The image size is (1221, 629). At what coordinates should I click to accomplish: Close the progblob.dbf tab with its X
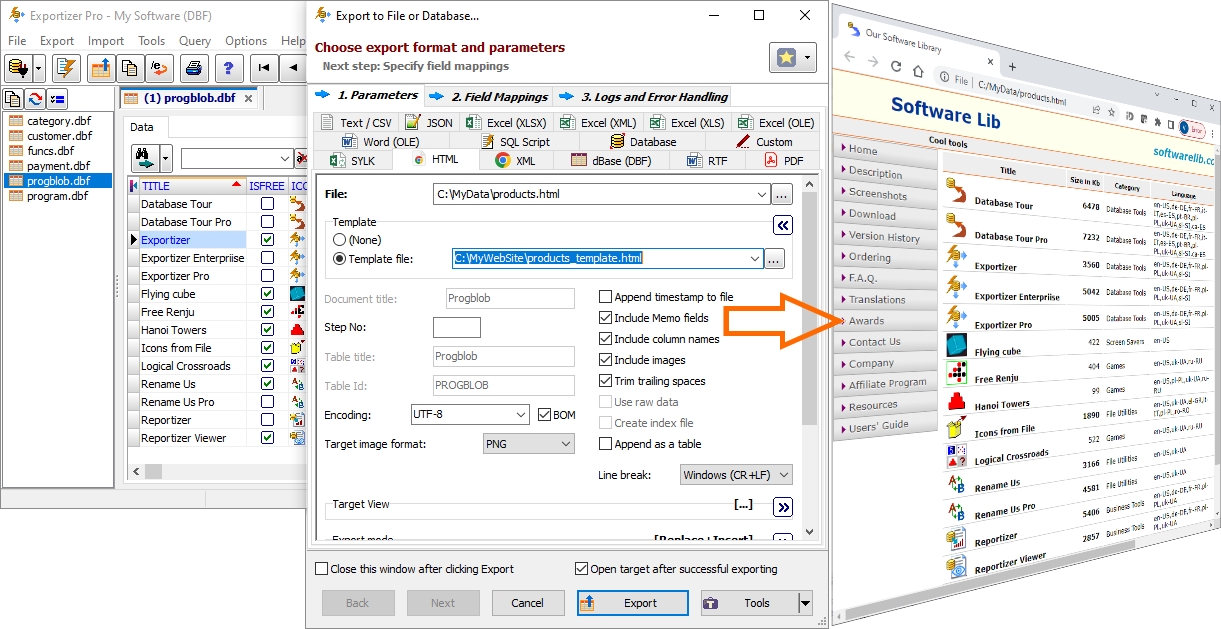click(x=248, y=98)
